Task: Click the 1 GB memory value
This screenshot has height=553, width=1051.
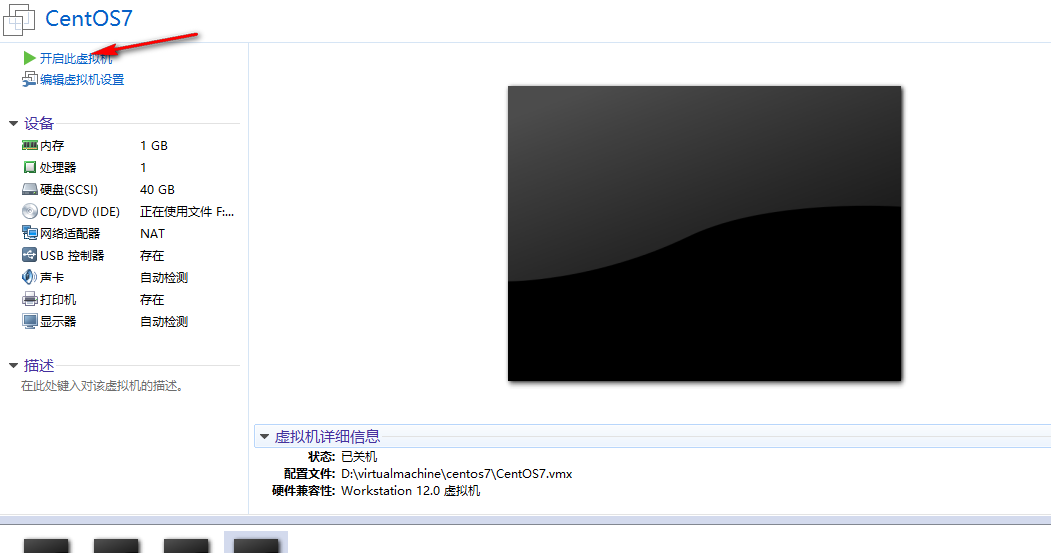Action: (x=153, y=145)
